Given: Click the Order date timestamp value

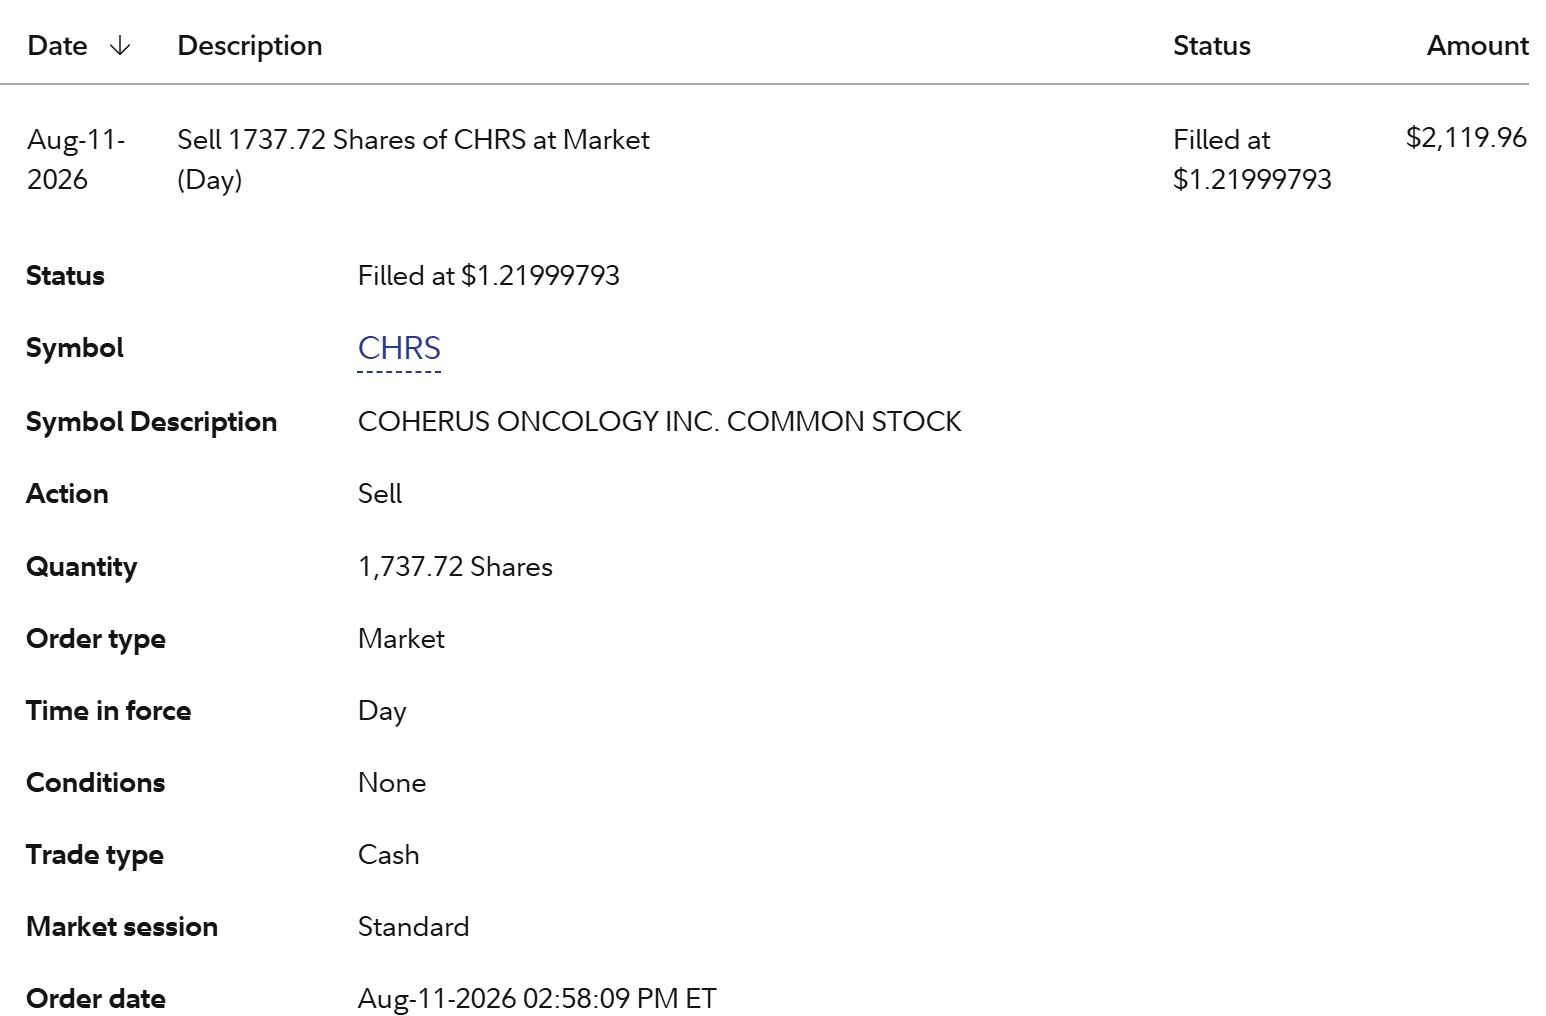Looking at the screenshot, I should (537, 998).
